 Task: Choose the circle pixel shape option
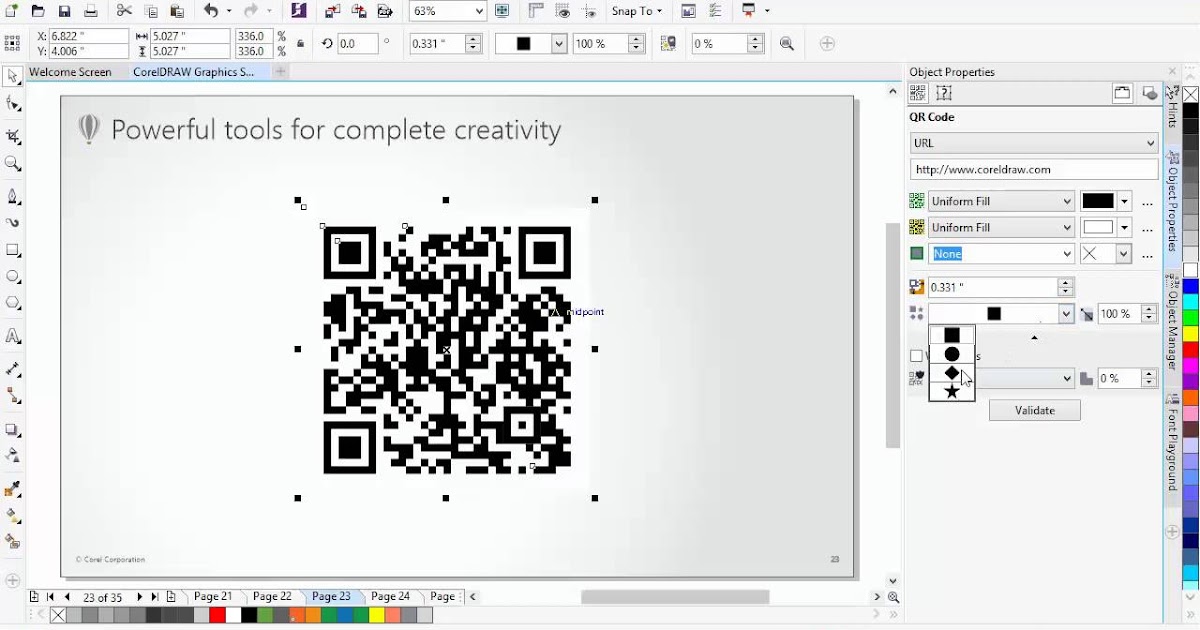[952, 354]
